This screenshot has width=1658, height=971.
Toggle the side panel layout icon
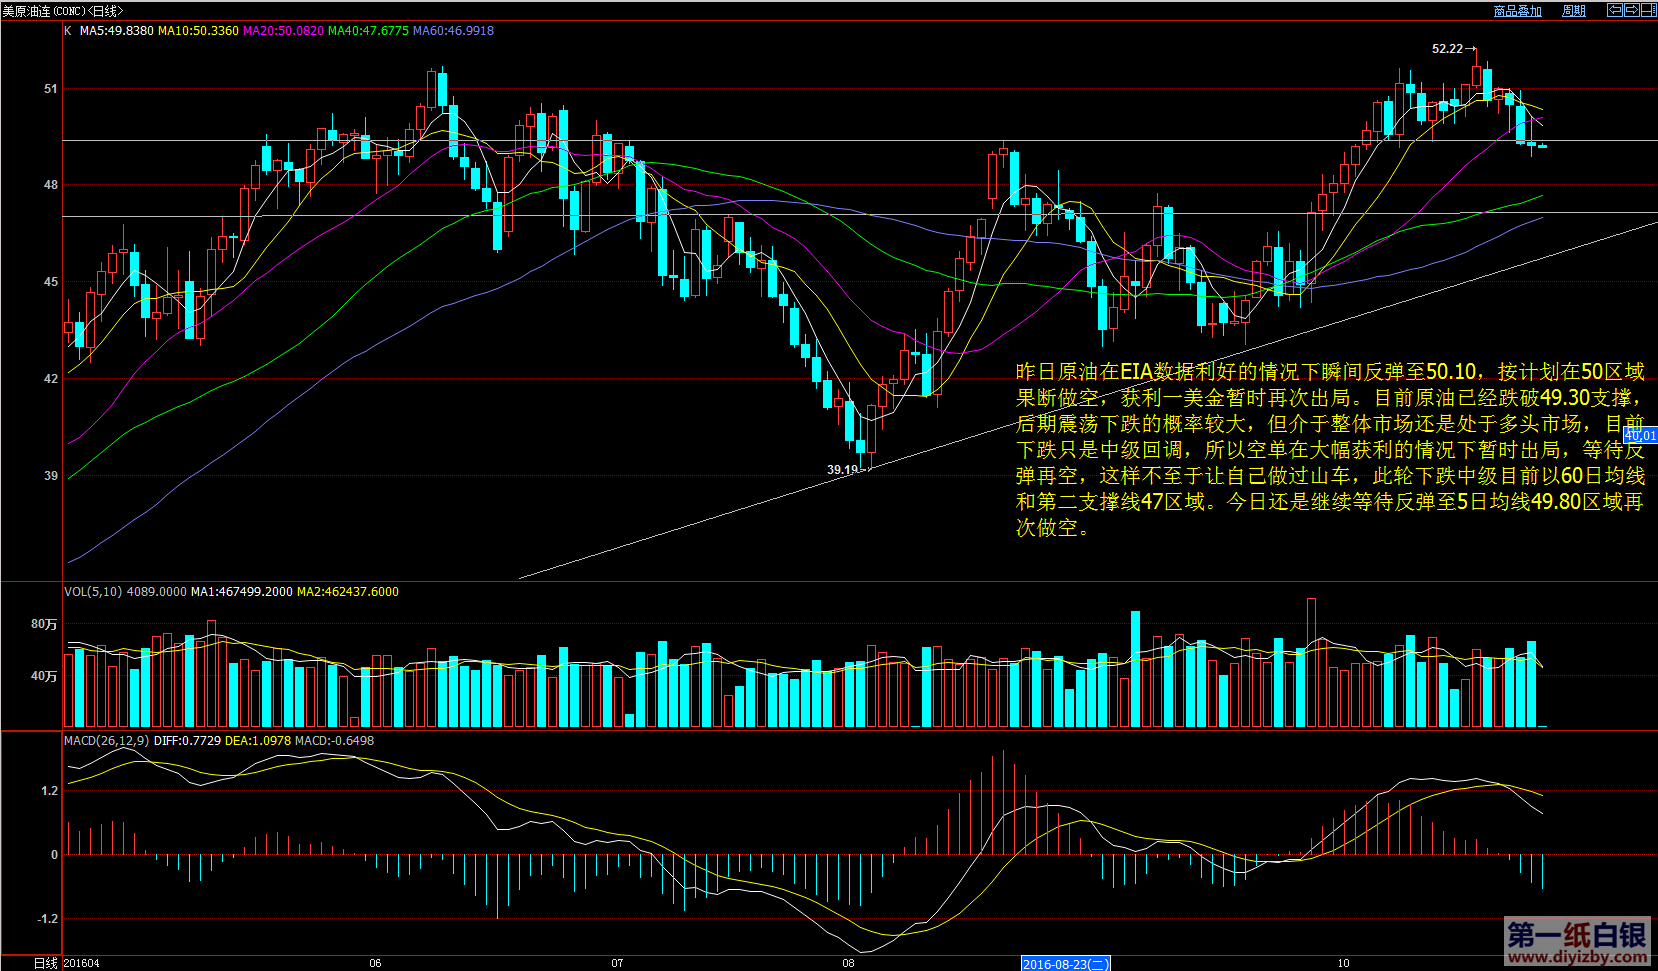click(x=1648, y=10)
